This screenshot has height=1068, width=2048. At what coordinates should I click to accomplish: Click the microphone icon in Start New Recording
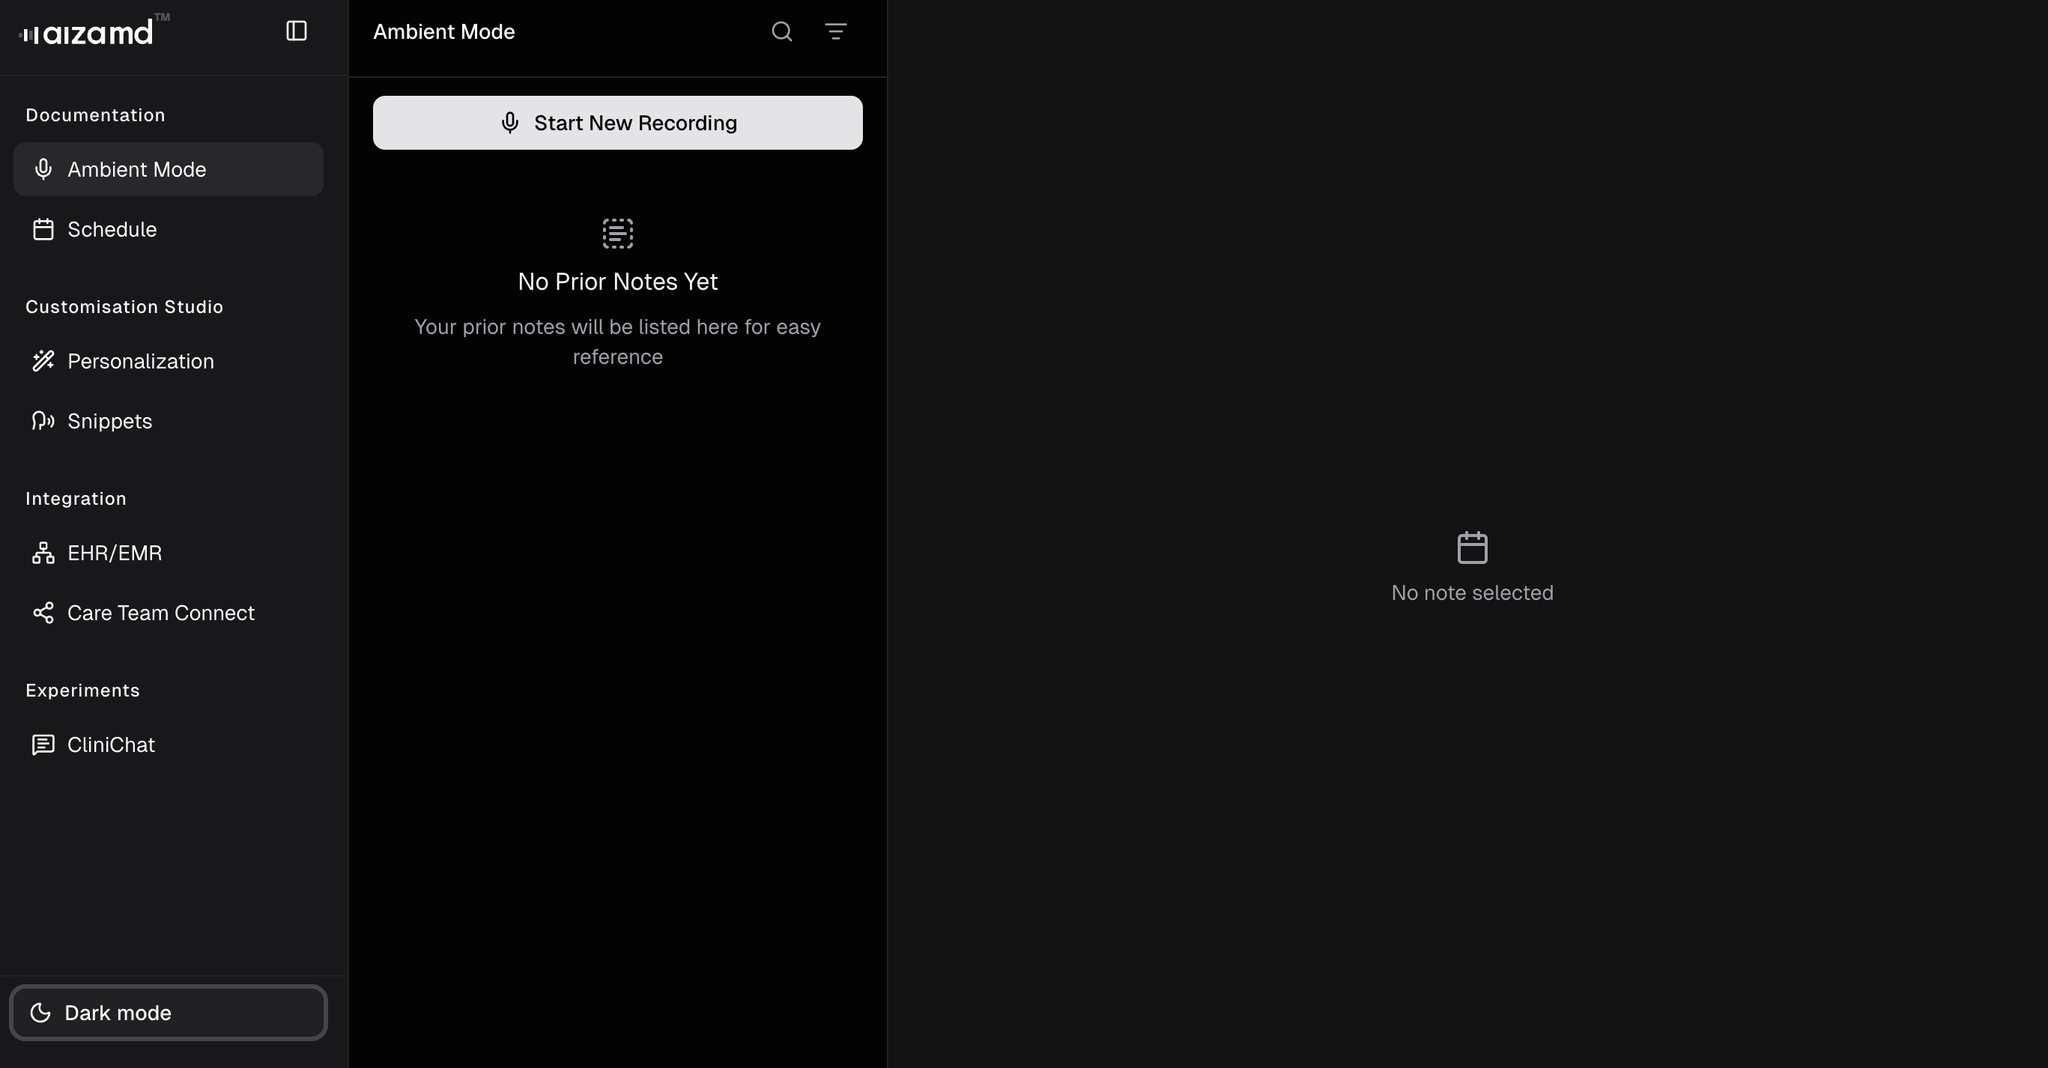510,123
